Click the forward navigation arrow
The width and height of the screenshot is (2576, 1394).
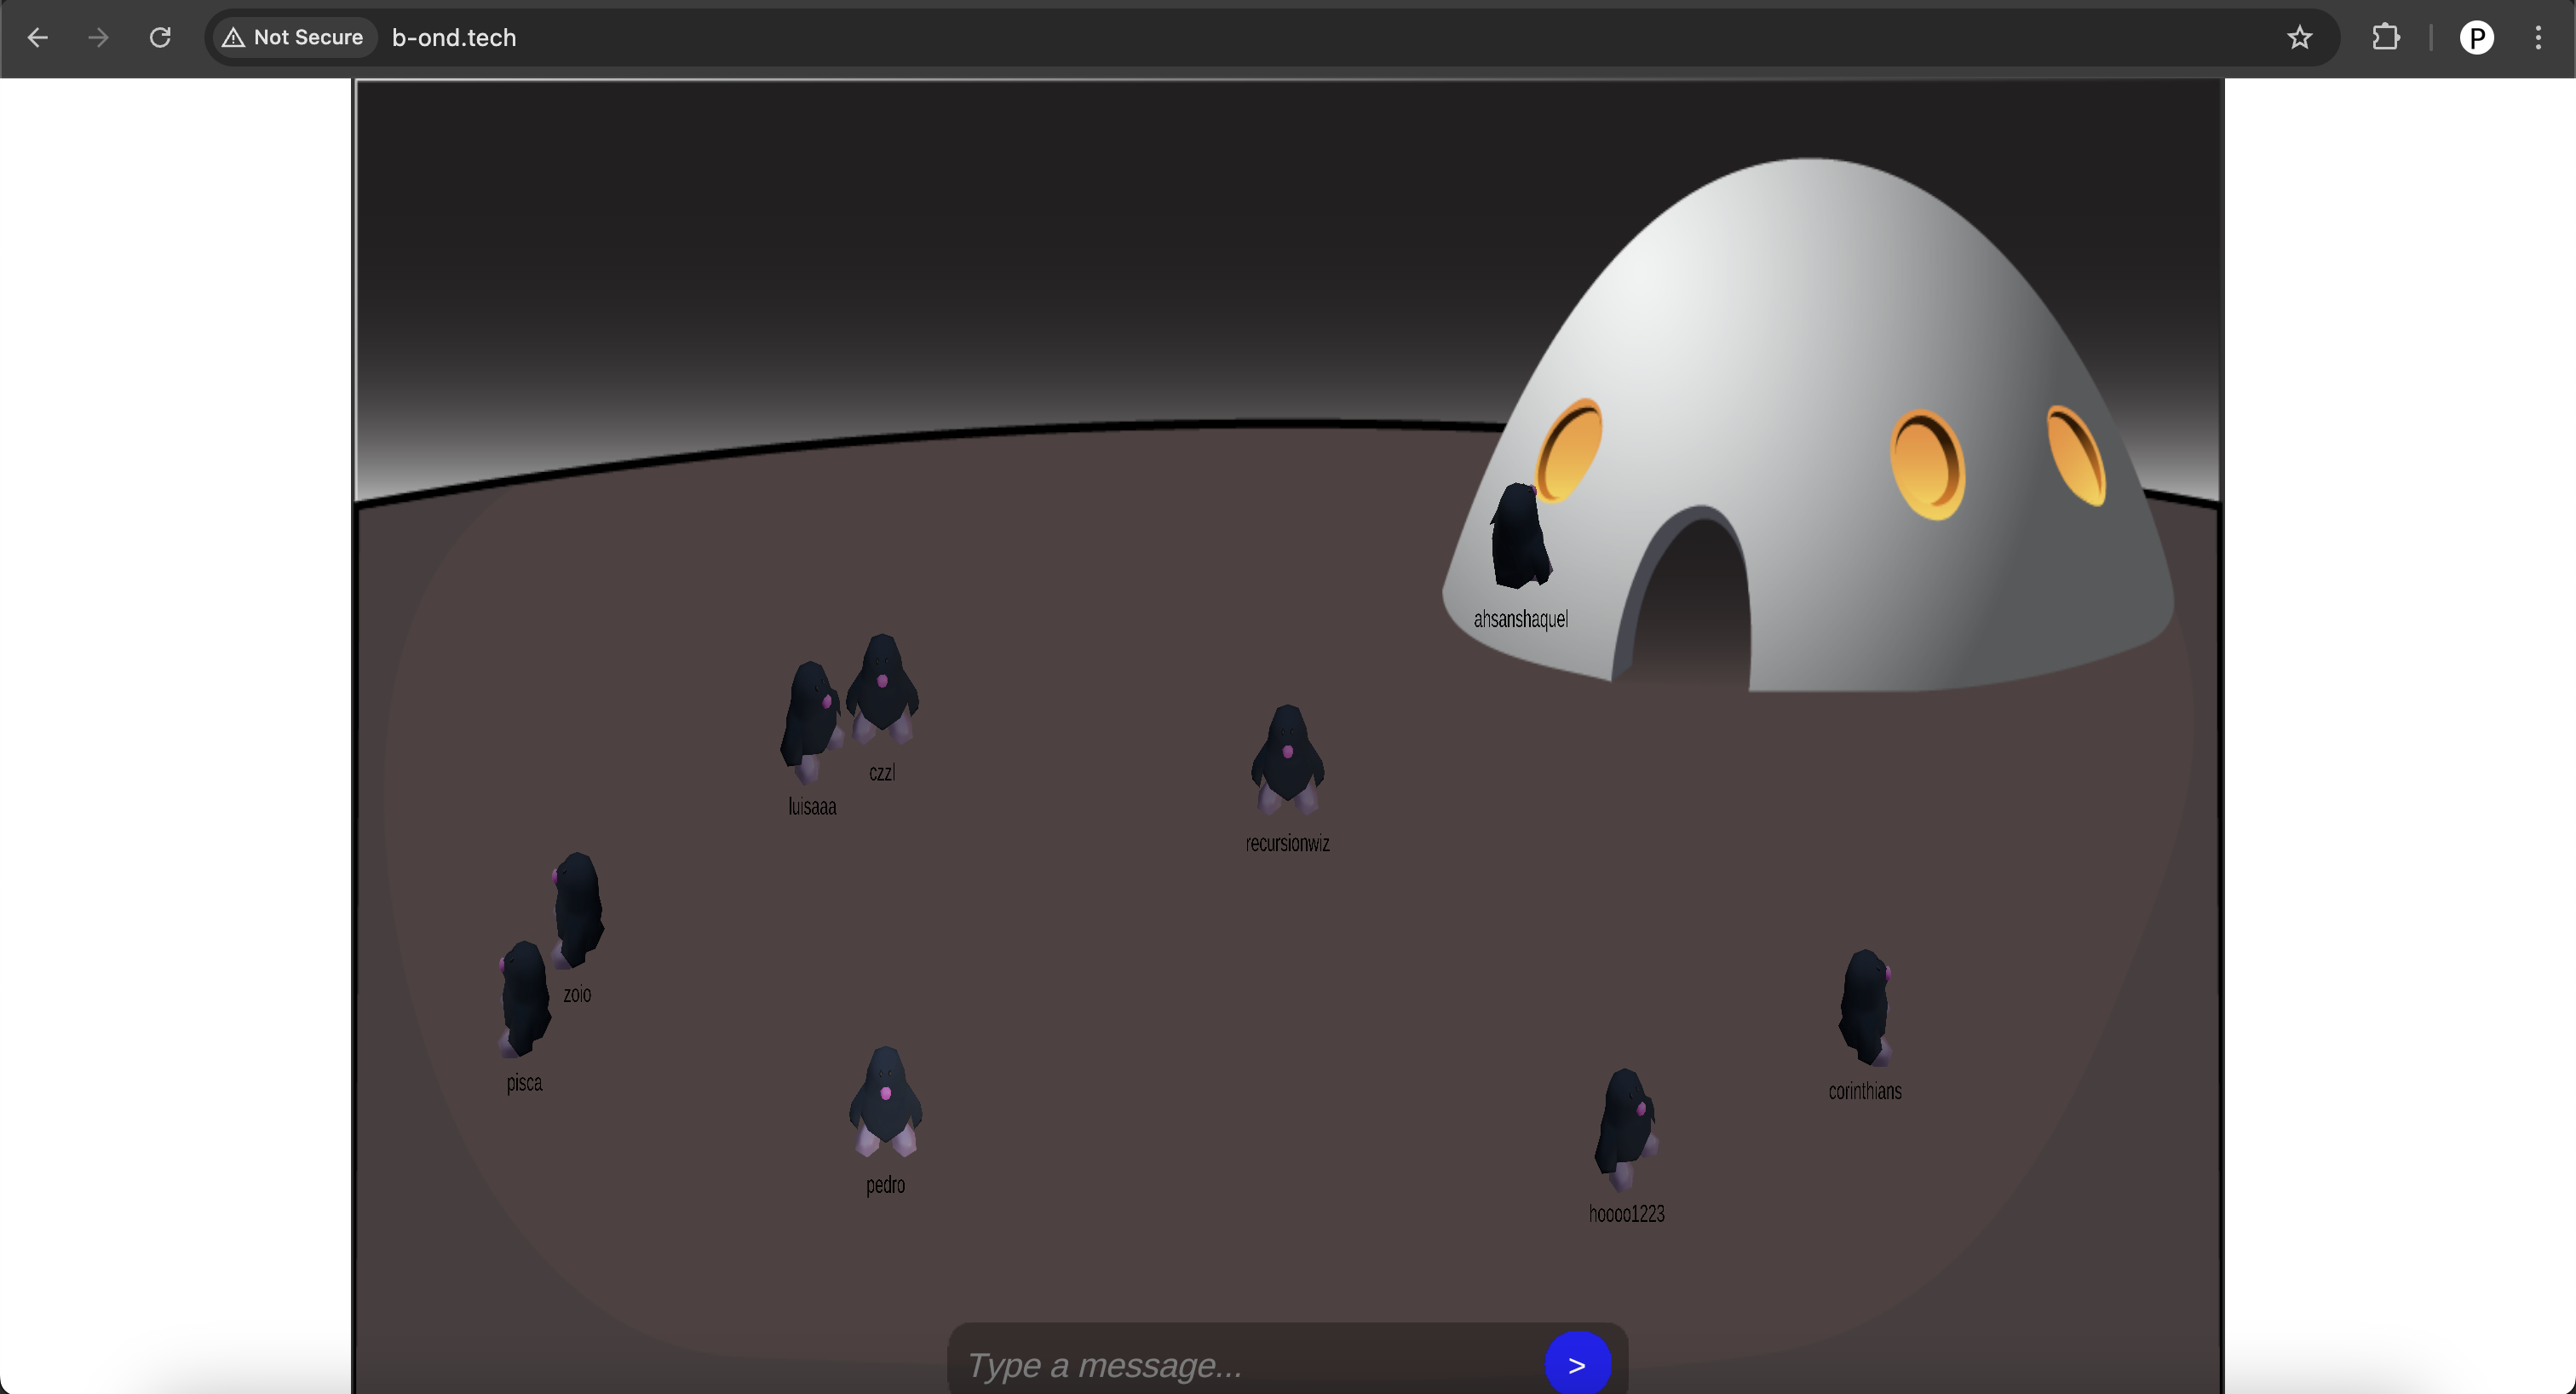click(97, 37)
